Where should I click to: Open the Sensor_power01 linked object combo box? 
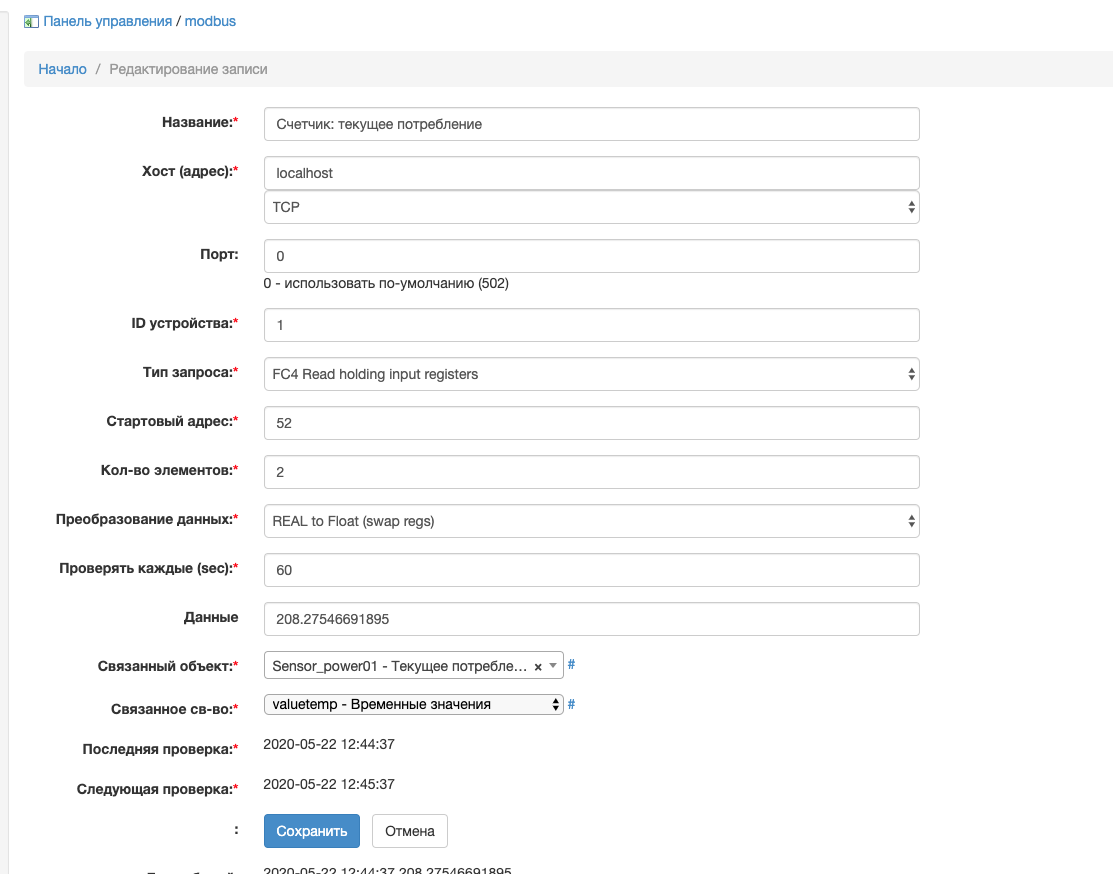[400, 666]
